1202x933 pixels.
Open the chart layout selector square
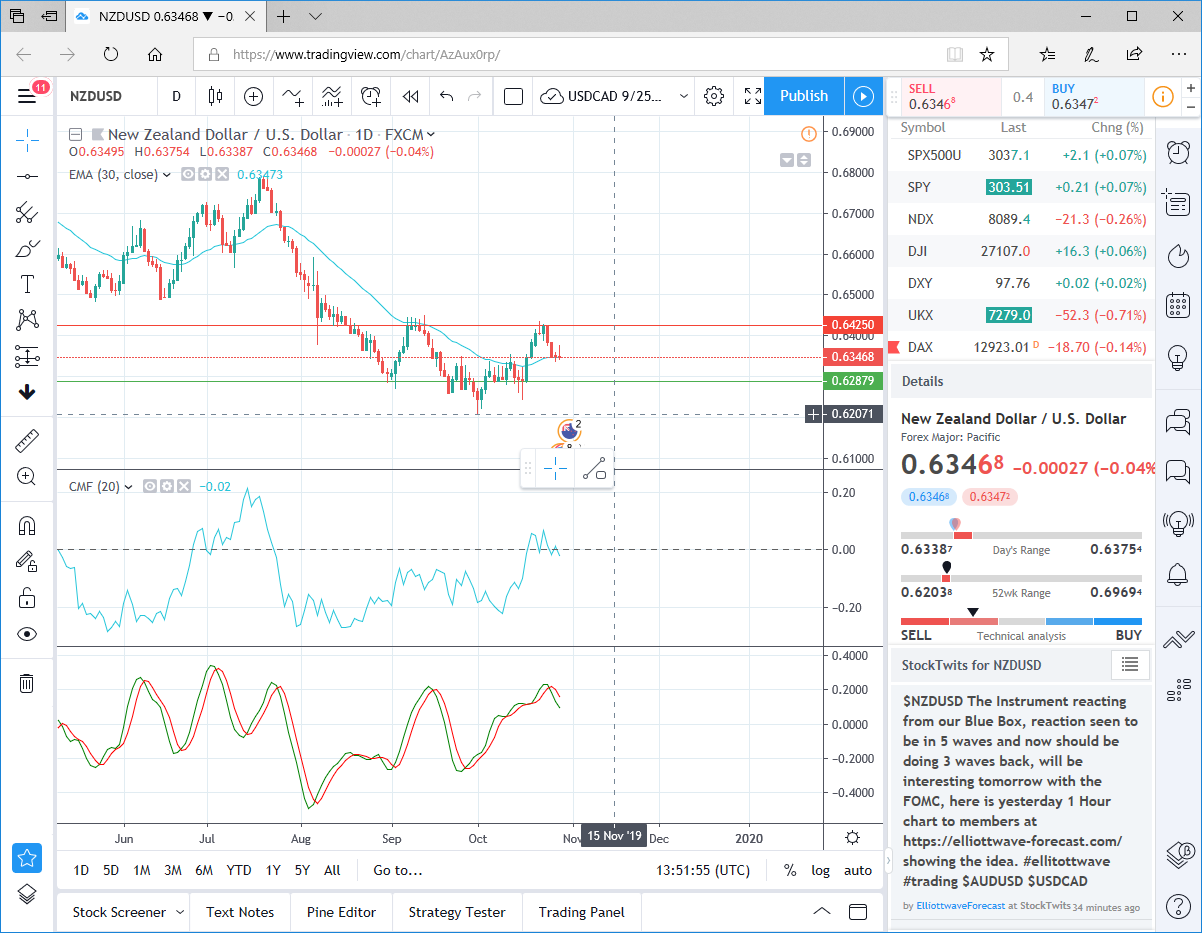coord(513,96)
